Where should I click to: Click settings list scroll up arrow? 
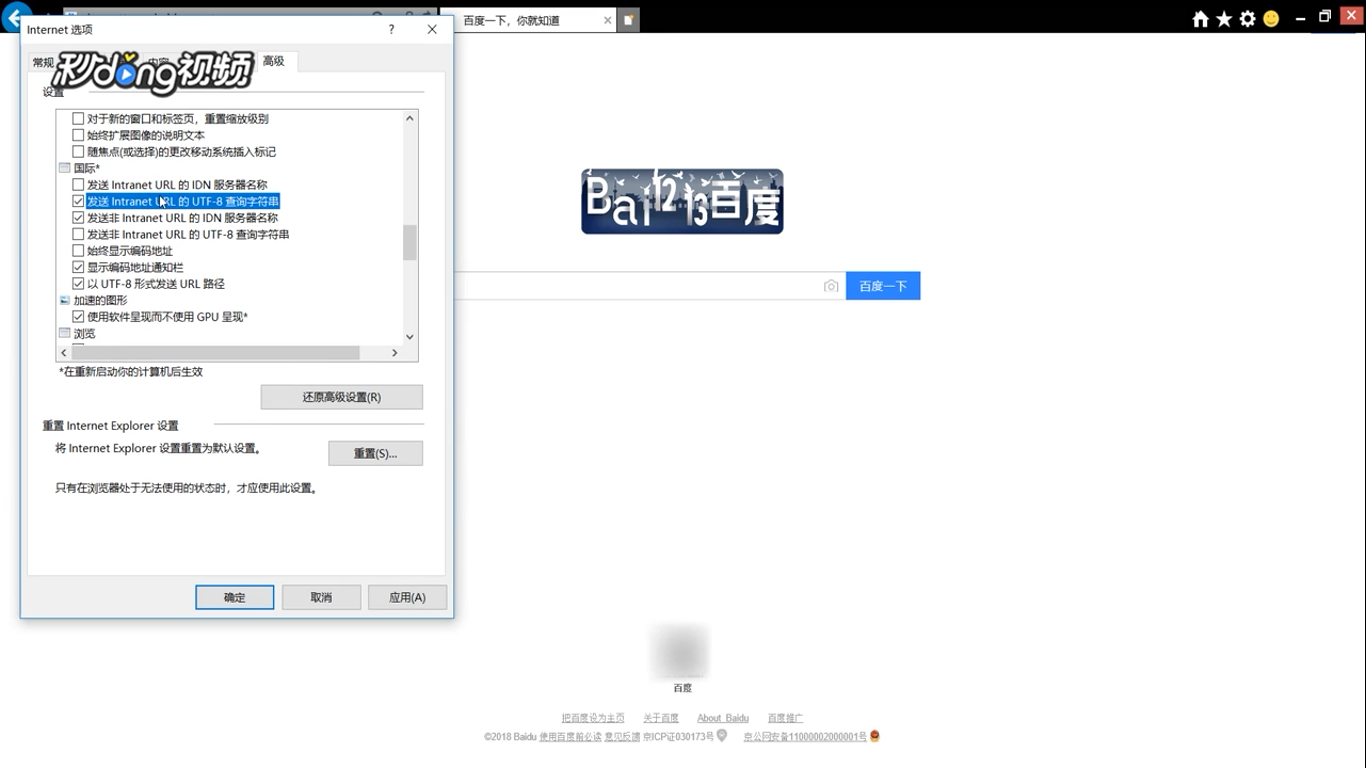[410, 118]
